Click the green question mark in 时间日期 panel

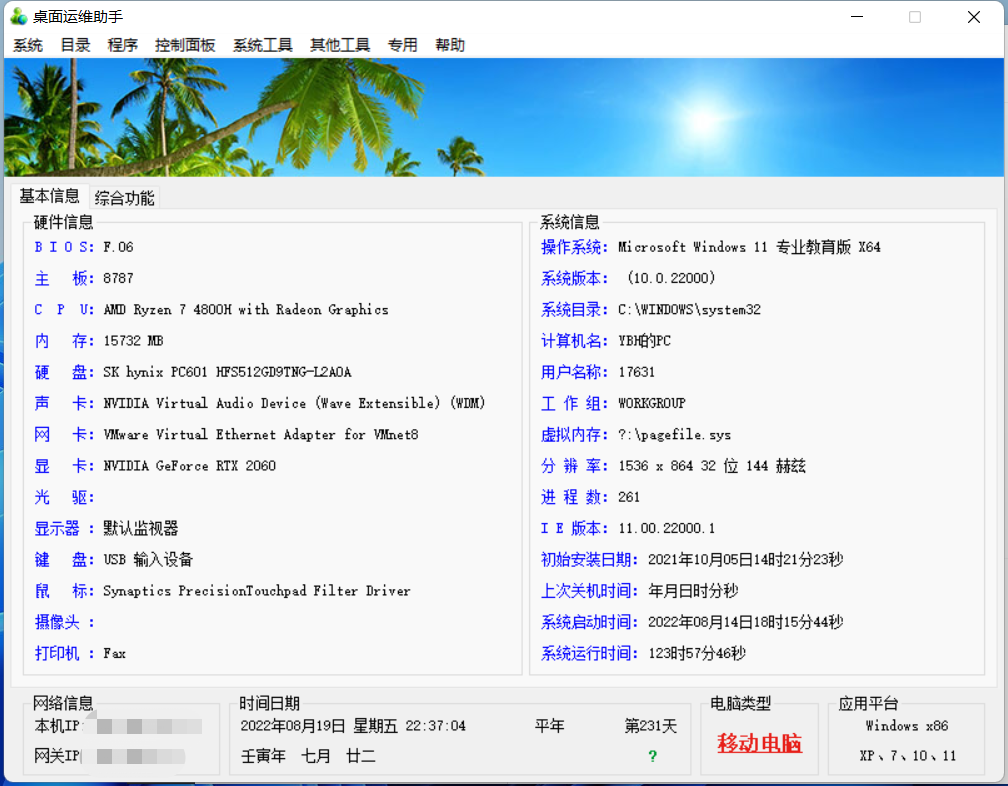[x=651, y=754]
